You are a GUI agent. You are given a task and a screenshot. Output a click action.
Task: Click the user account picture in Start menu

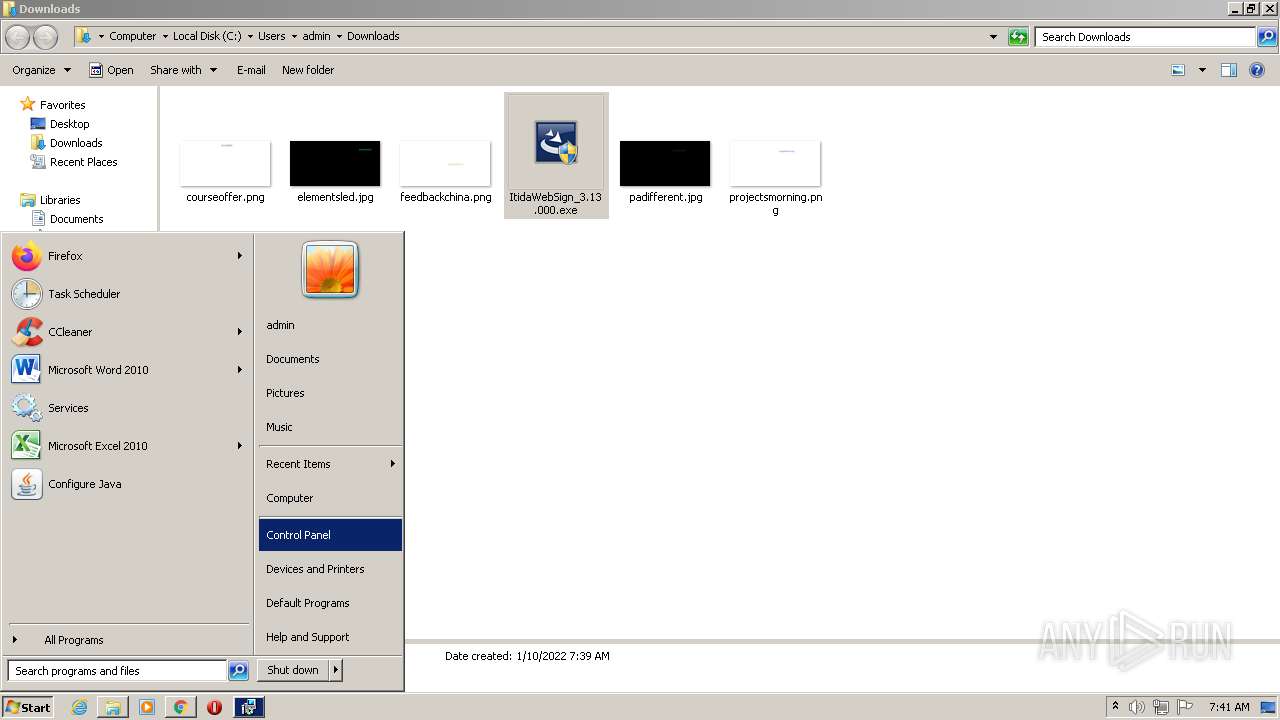(330, 270)
